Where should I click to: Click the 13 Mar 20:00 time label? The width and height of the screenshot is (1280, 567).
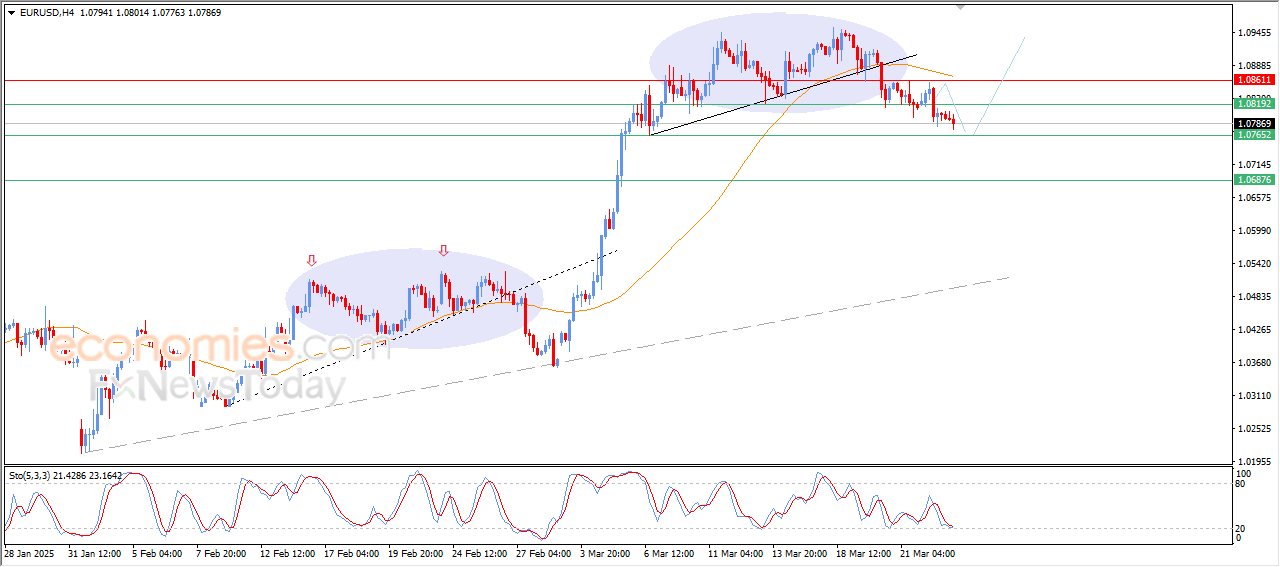click(801, 552)
